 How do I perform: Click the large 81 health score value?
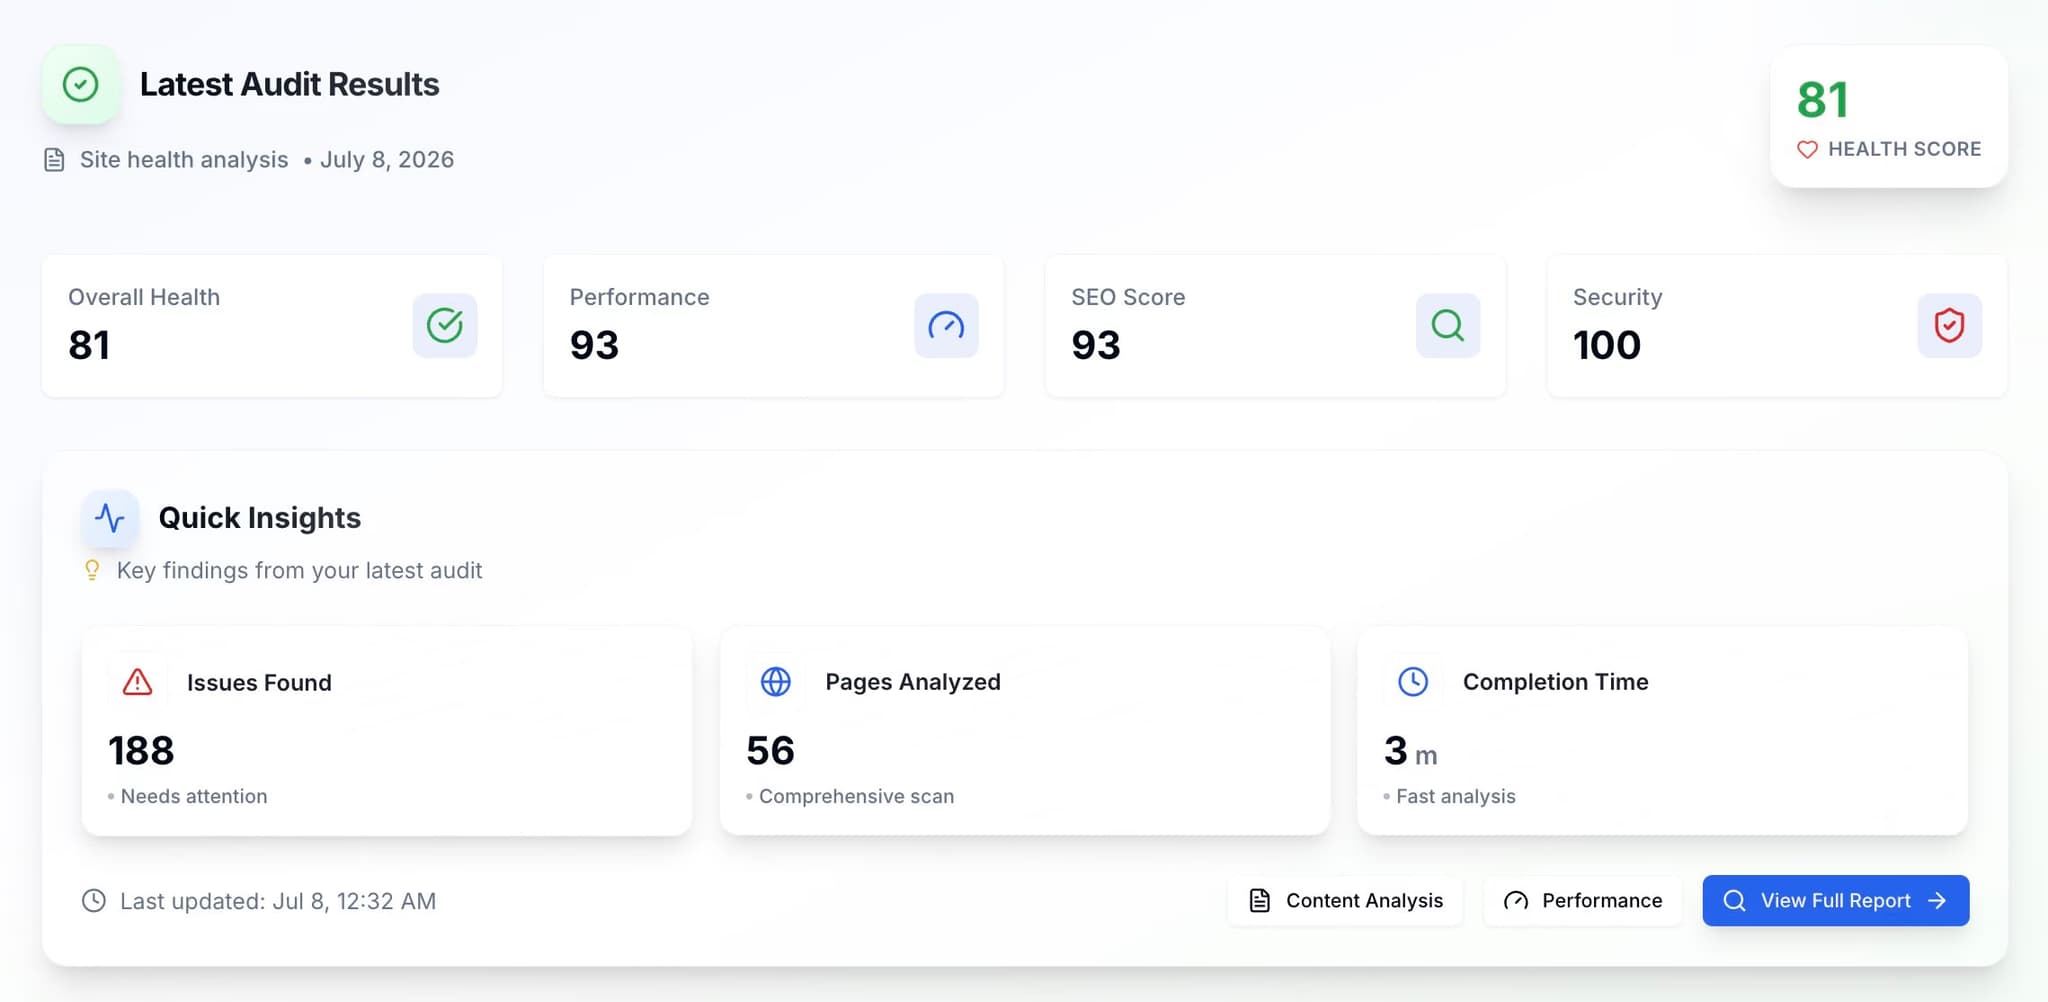coord(1822,100)
